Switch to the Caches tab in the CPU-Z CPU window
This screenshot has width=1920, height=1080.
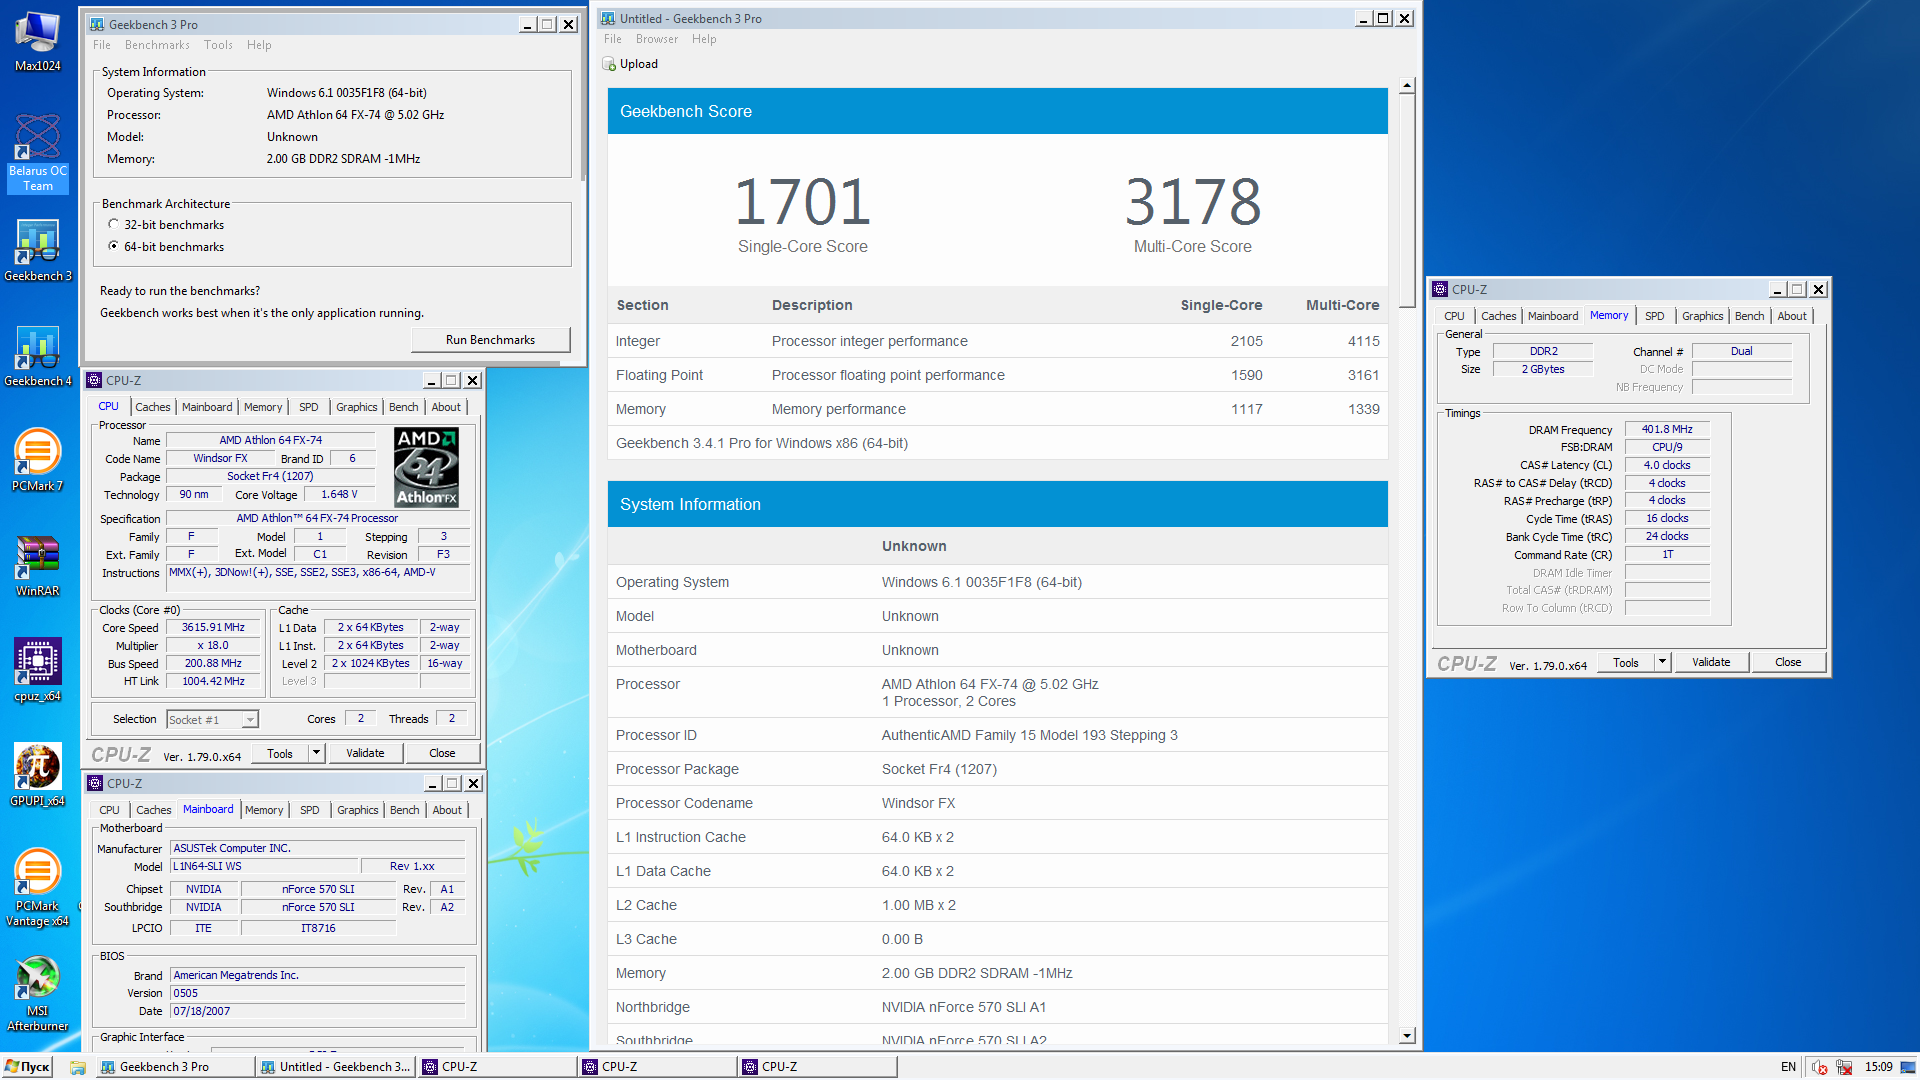[153, 407]
